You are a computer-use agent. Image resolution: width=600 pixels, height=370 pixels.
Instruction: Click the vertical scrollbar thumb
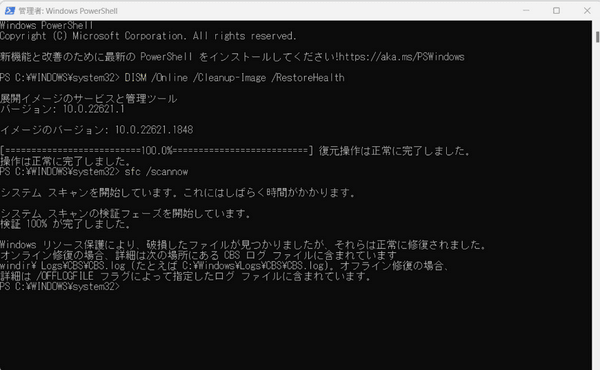tap(597, 37)
